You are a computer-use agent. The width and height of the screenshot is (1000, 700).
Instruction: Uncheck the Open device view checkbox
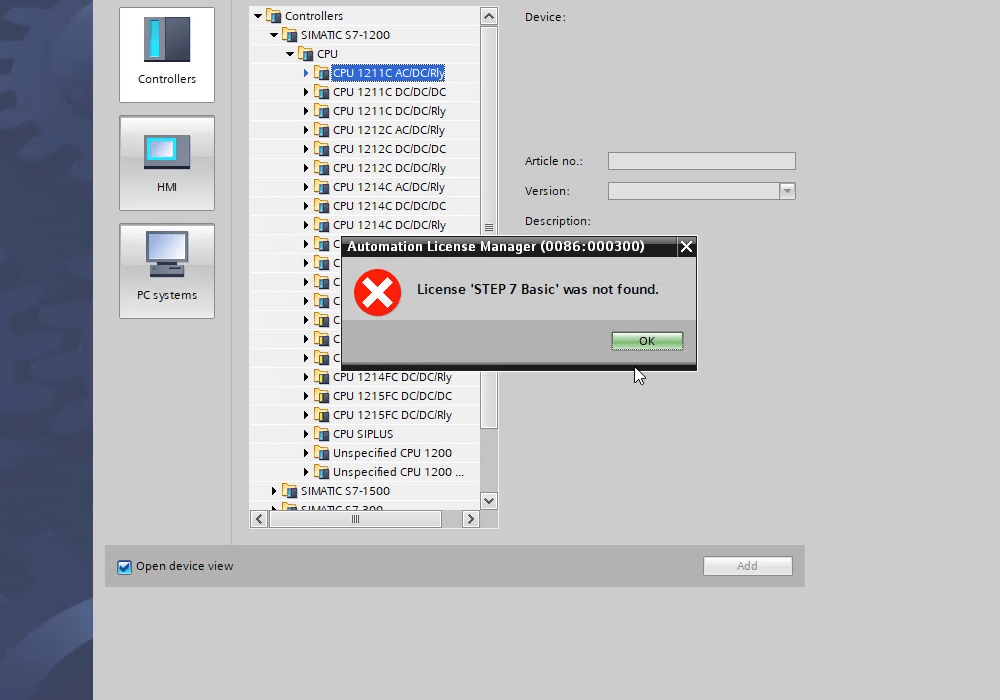[x=124, y=566]
